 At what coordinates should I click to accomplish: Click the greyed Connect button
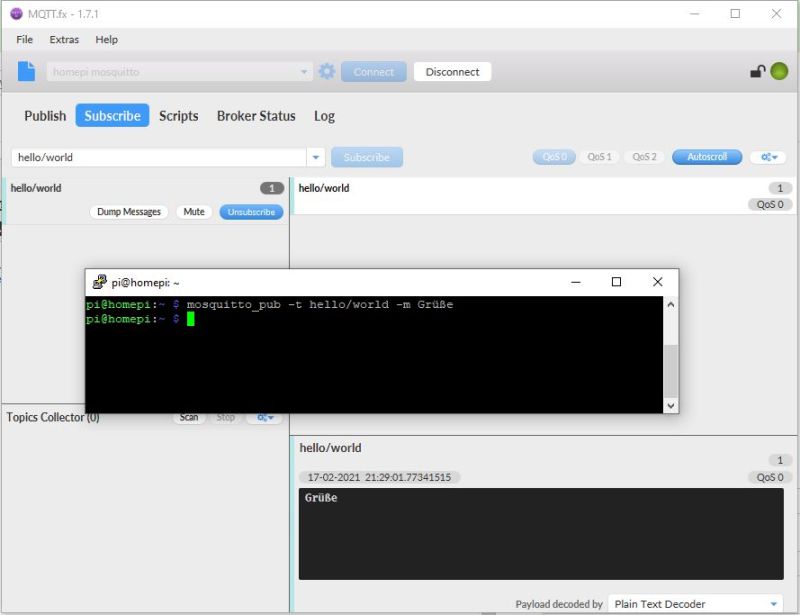pos(374,72)
